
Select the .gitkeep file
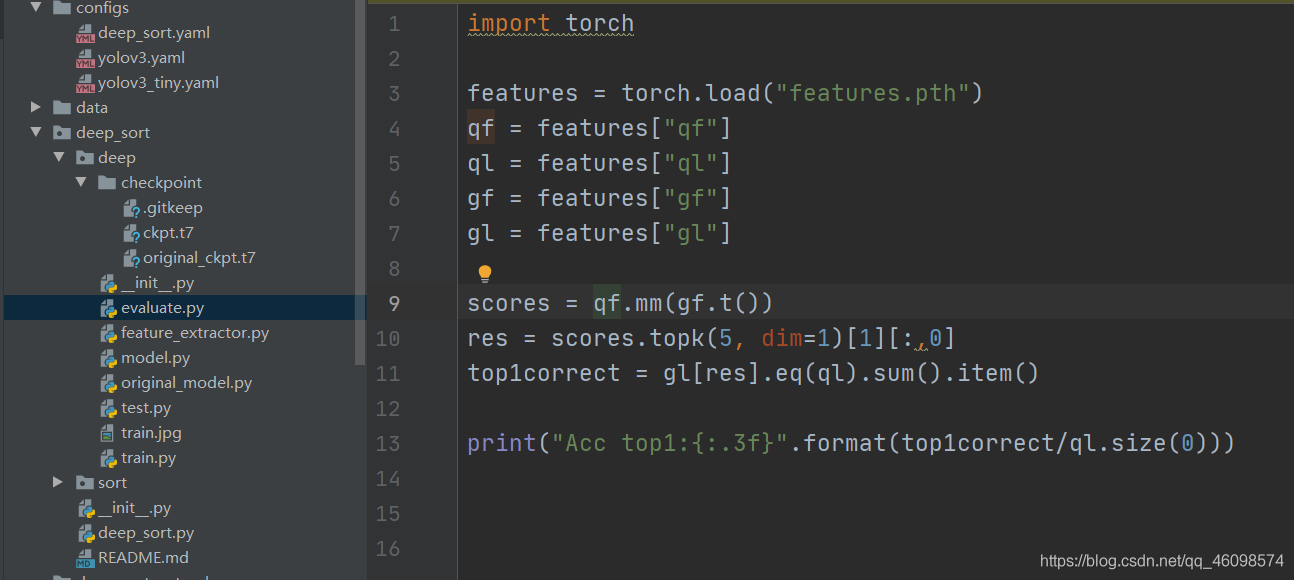(x=173, y=208)
